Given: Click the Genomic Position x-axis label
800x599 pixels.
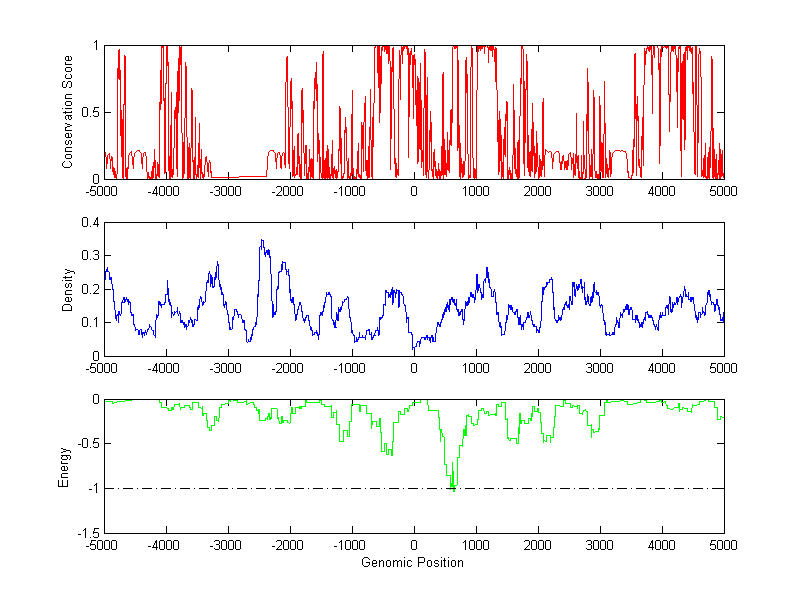Looking at the screenshot, I should 413,562.
